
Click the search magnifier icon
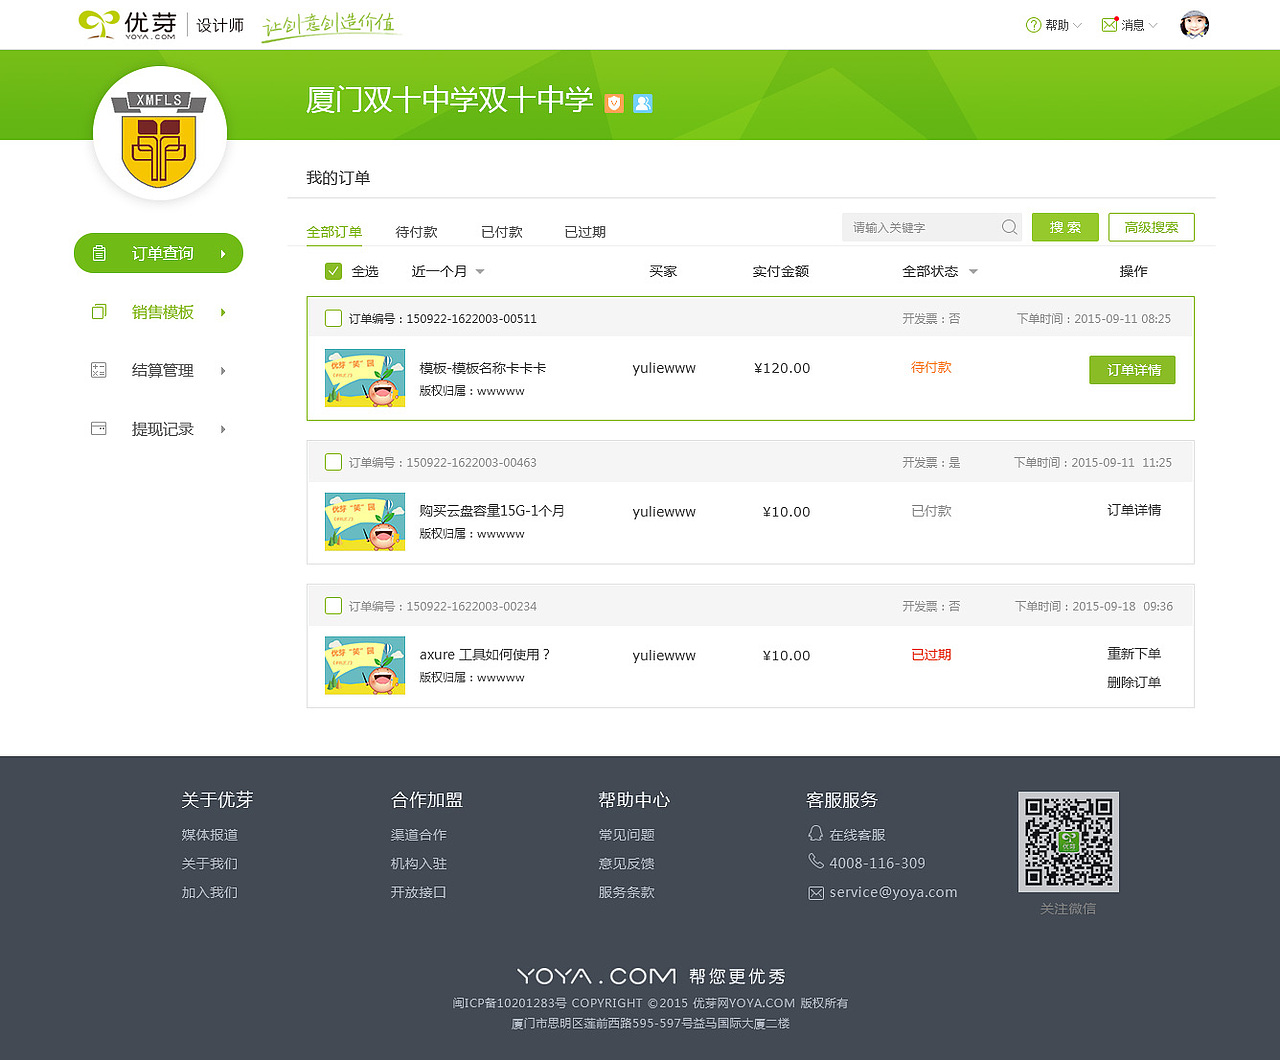point(1009,227)
